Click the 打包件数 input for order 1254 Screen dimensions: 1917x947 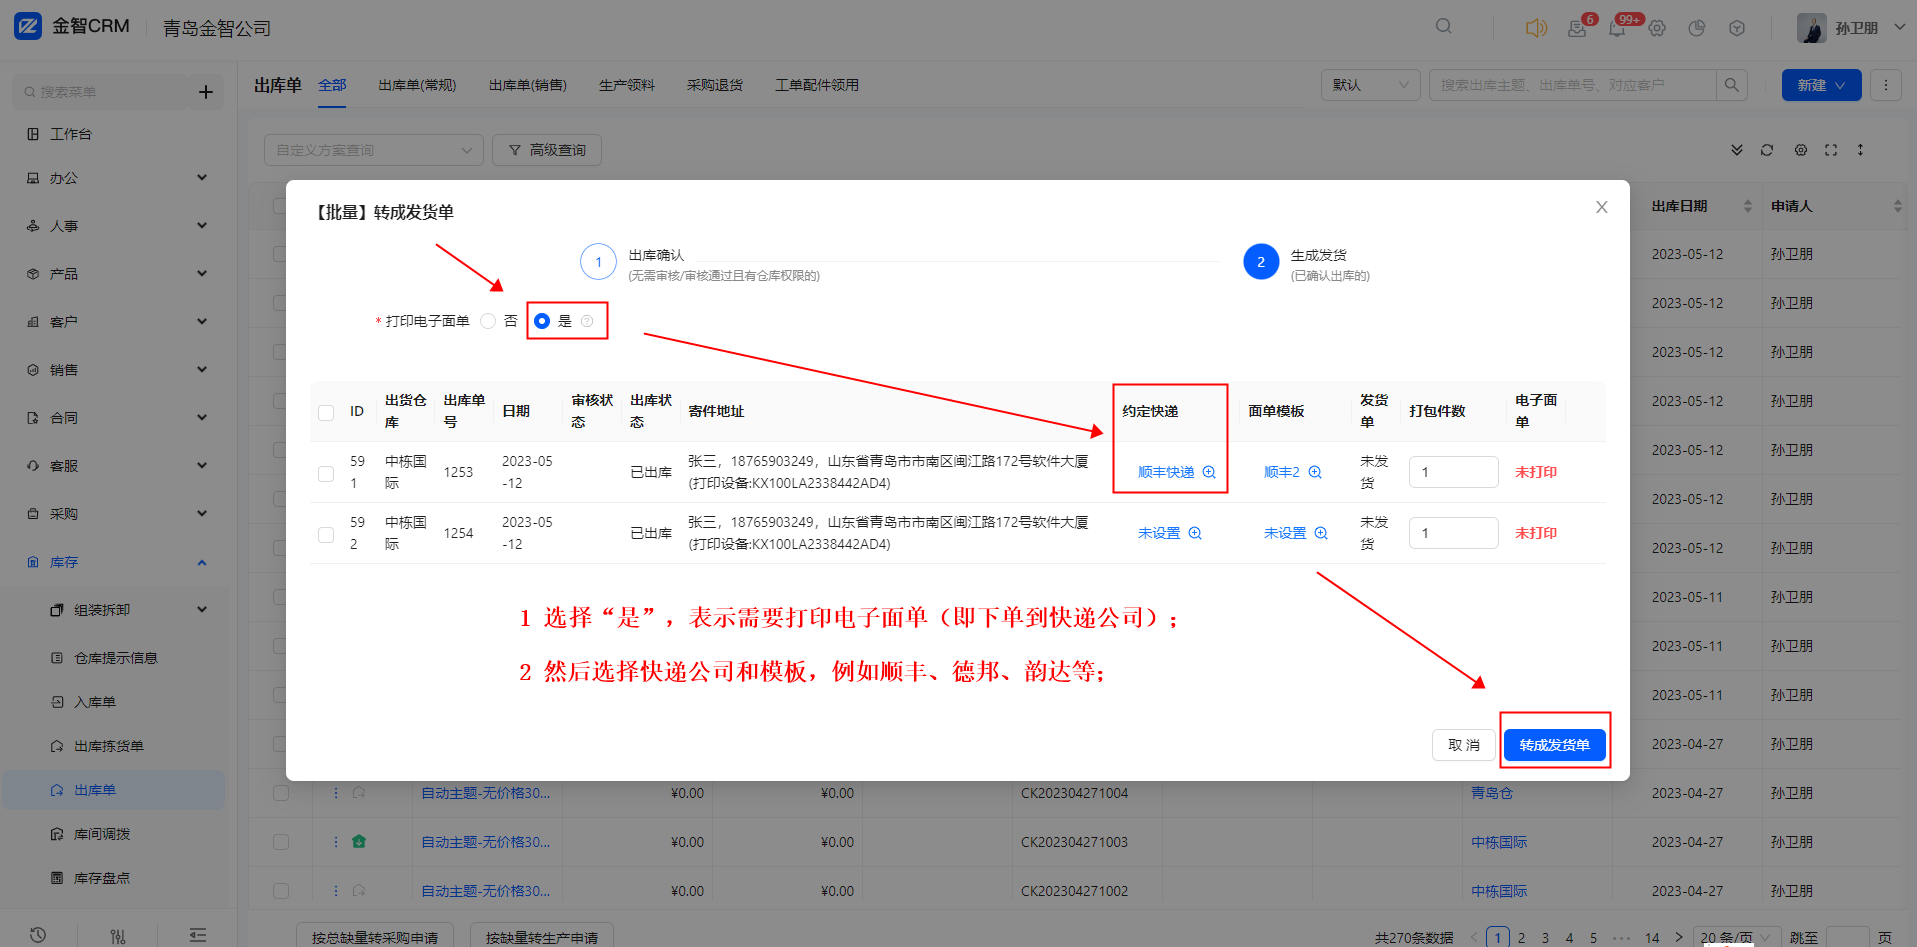pyautogui.click(x=1453, y=533)
